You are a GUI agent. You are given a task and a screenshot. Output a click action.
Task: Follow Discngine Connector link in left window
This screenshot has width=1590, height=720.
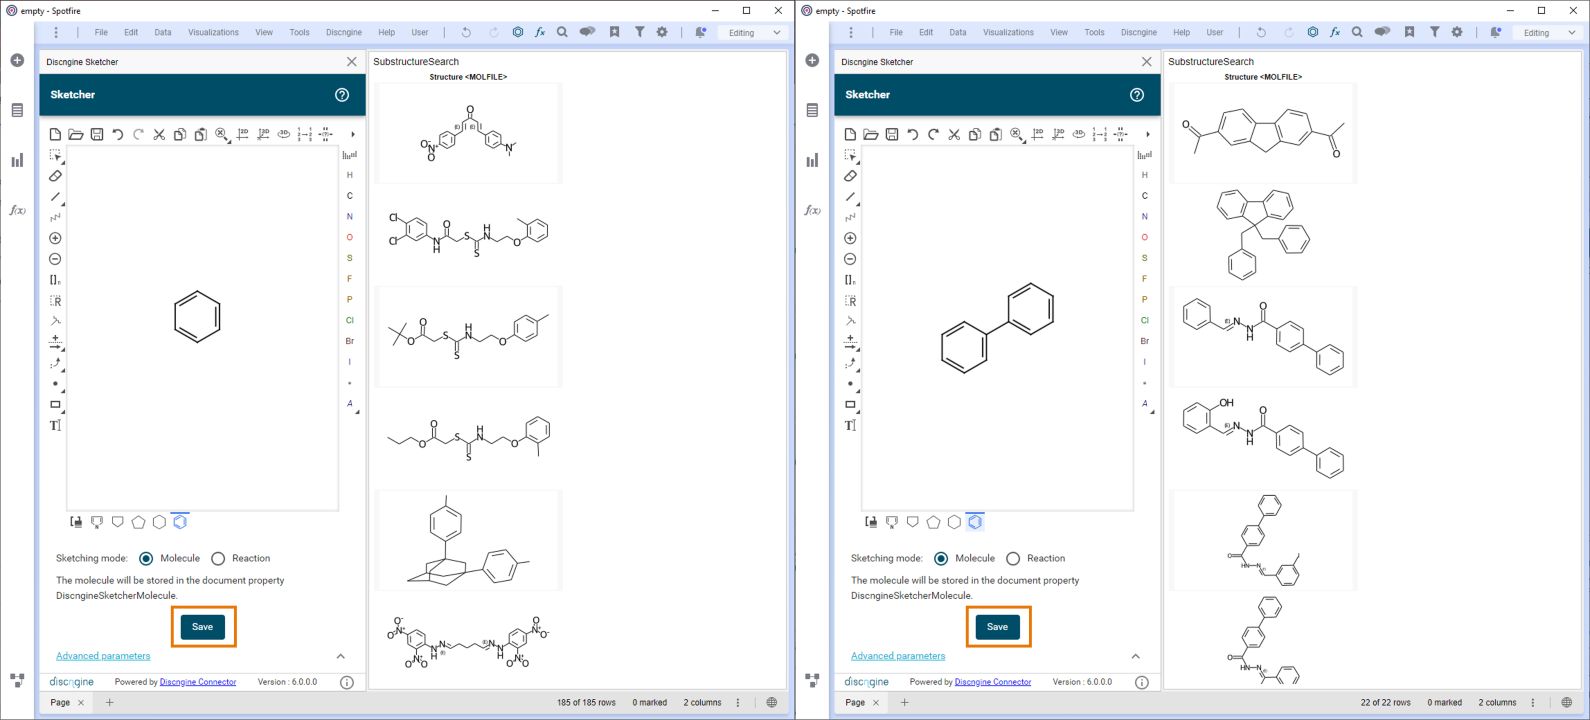pyautogui.click(x=198, y=682)
